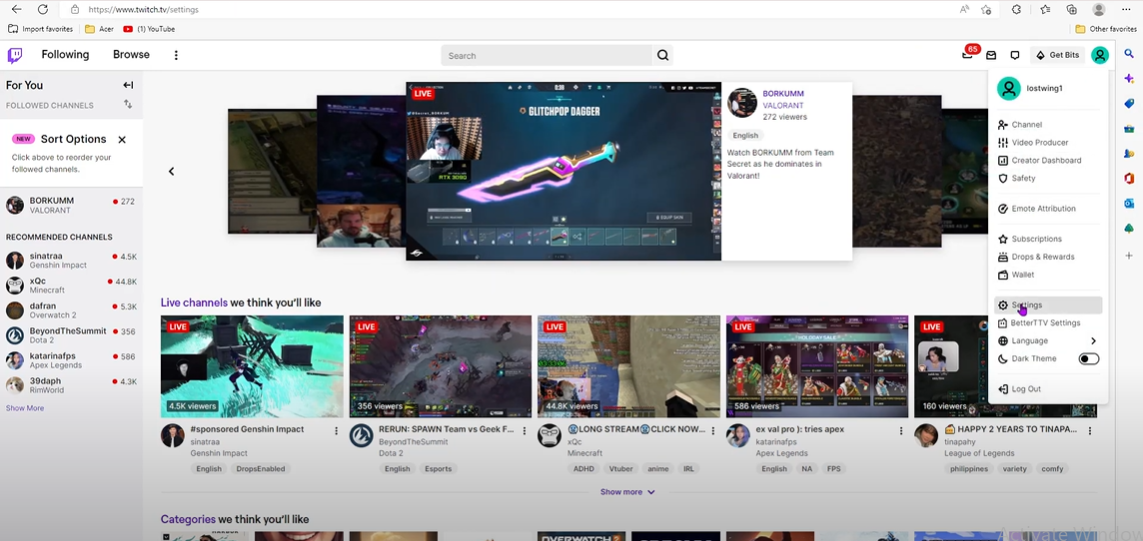Open Other favorites folder

pyautogui.click(x=1106, y=29)
